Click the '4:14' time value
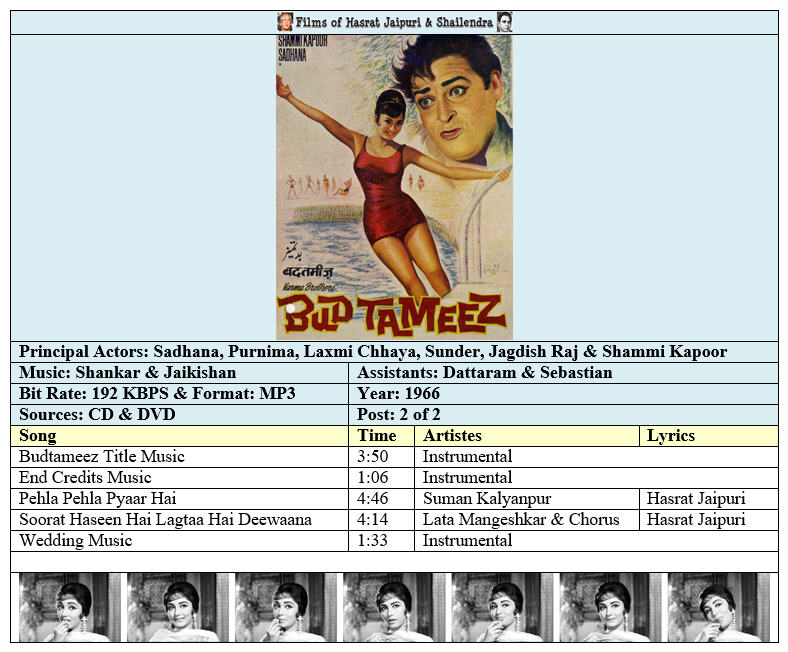 click(372, 519)
